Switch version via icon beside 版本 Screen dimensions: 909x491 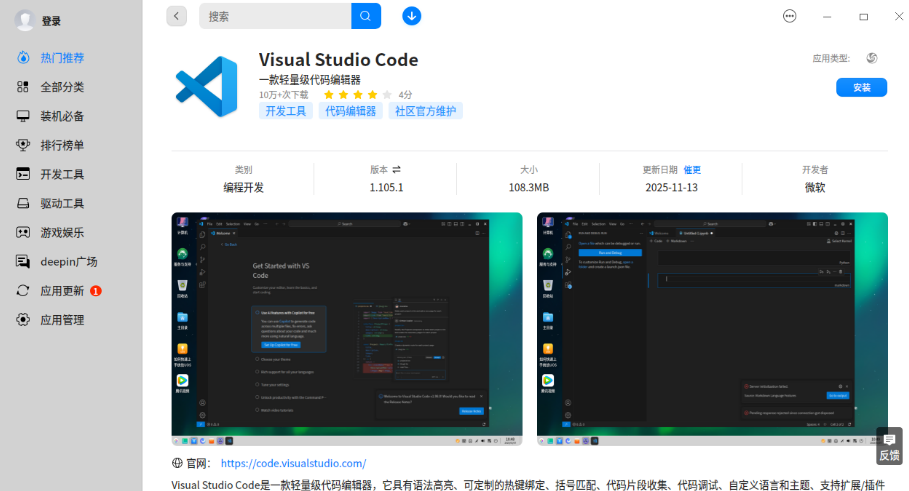(397, 170)
